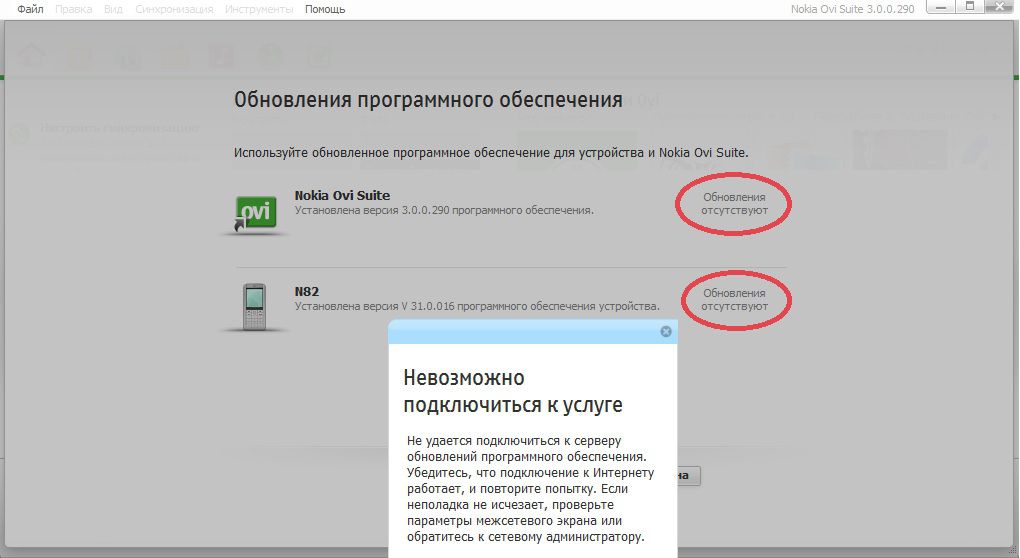Click the 3.0.0.290 installed version text
Image resolution: width=1020 pixels, height=558 pixels.
pos(444,211)
